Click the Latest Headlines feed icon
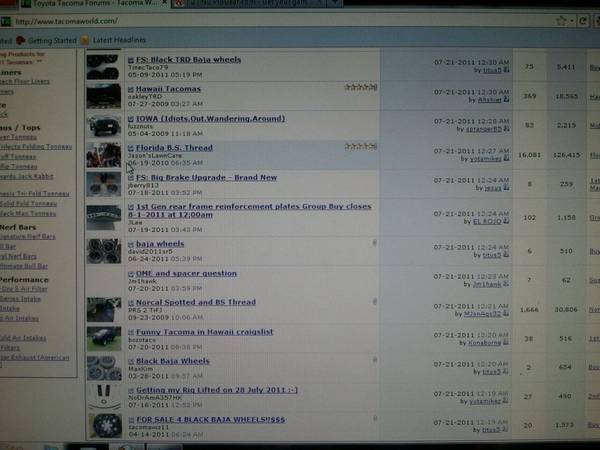This screenshot has width=600, height=450. click(x=85, y=40)
